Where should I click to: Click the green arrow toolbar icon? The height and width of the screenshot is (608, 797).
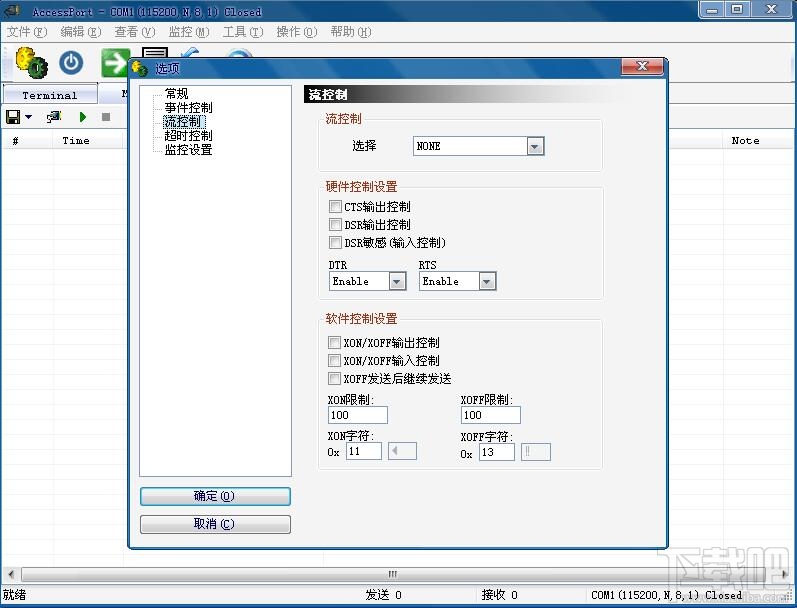pos(115,63)
